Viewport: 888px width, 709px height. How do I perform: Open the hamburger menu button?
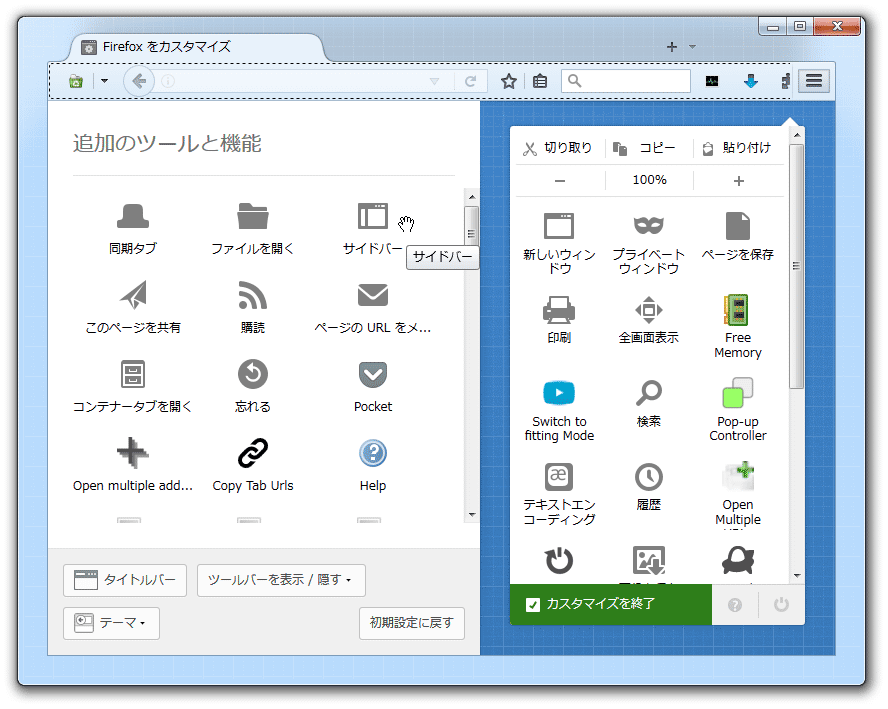814,81
